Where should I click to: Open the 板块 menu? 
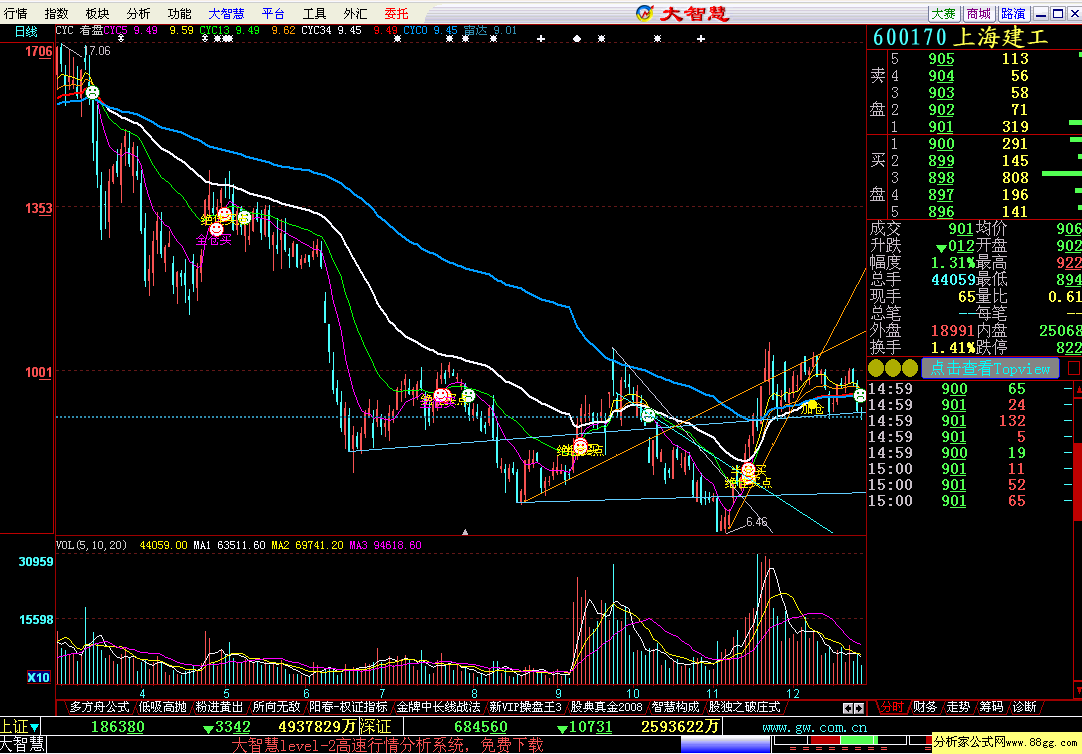click(x=97, y=13)
